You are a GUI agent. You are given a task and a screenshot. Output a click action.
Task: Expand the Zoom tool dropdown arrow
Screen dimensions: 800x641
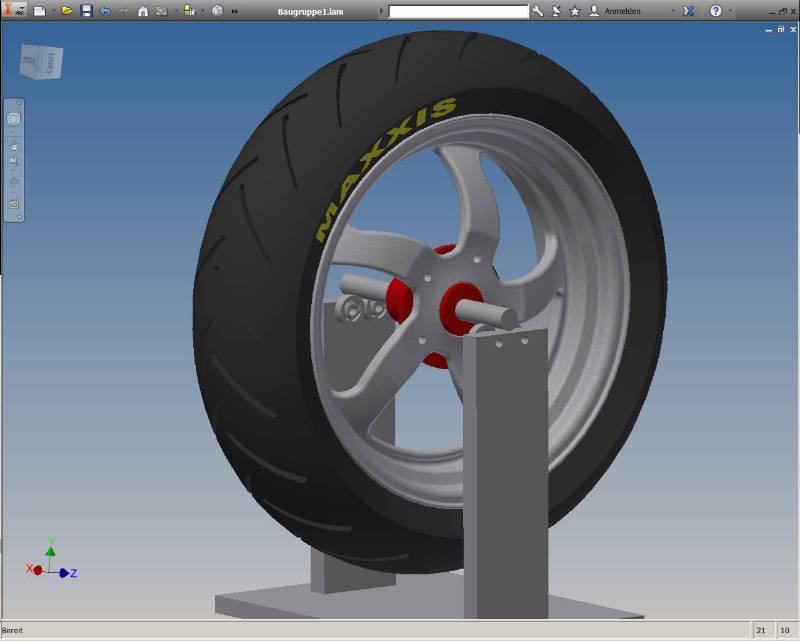pos(14,169)
